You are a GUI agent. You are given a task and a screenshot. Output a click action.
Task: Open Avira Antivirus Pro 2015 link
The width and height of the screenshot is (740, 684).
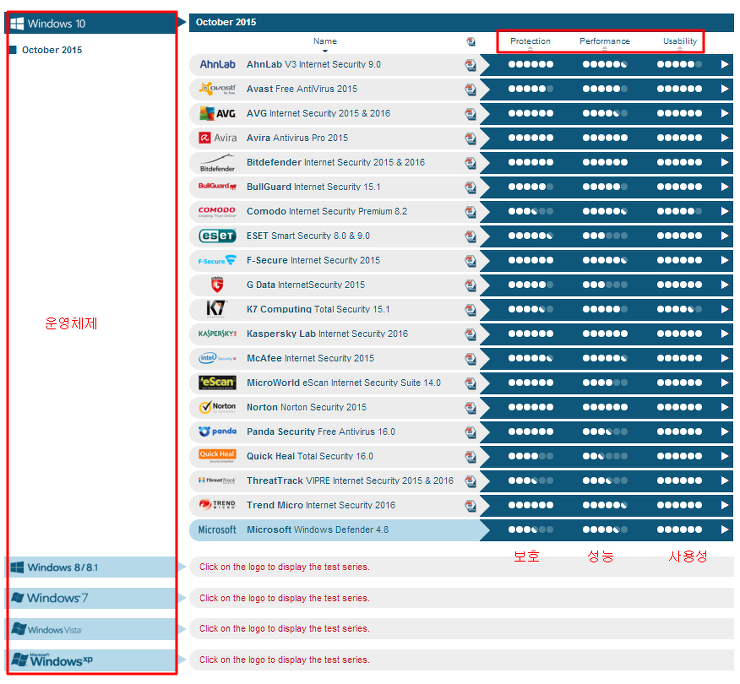[x=297, y=138]
